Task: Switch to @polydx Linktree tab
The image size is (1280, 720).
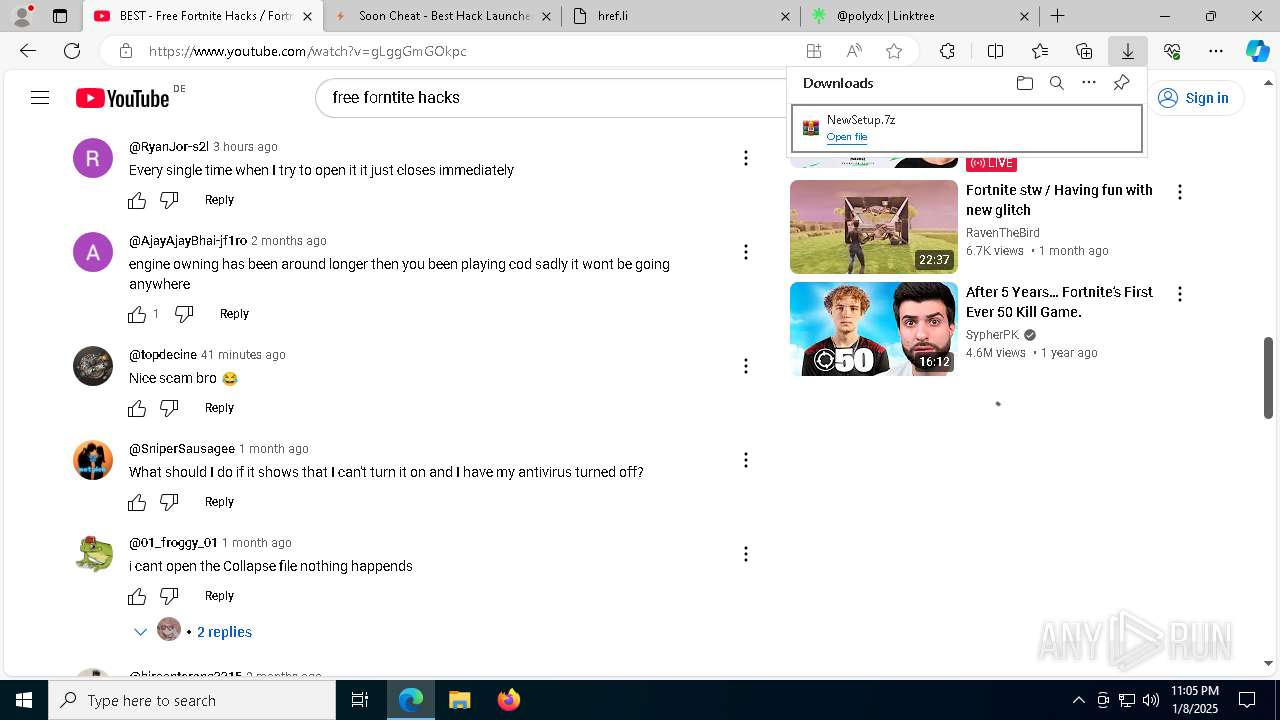Action: click(x=920, y=16)
